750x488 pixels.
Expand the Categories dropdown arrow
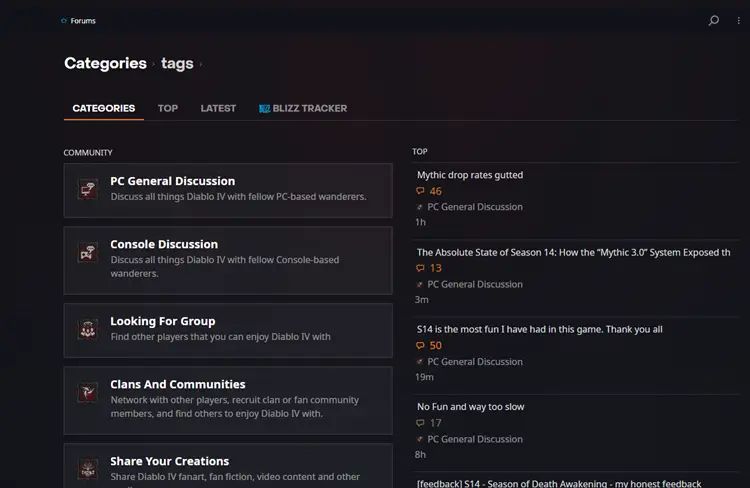154,64
